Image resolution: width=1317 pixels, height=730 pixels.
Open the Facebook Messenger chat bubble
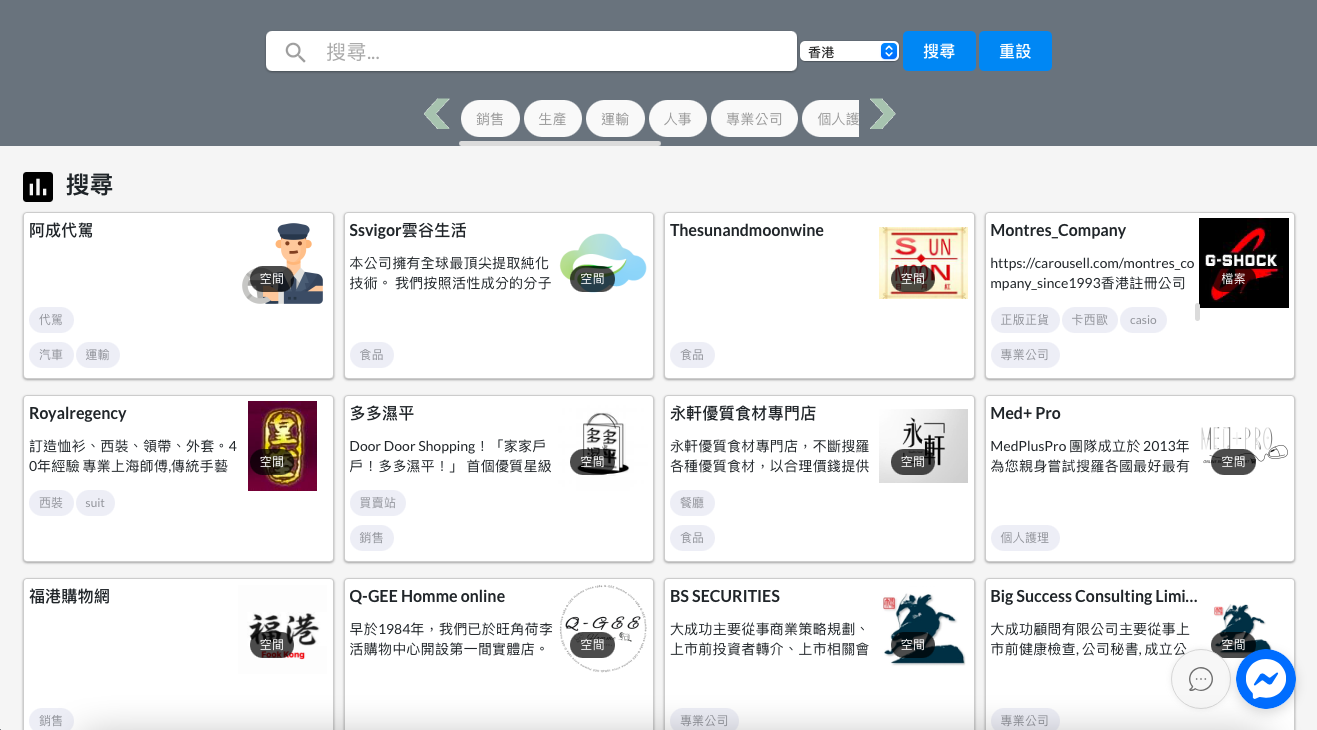pos(1265,680)
